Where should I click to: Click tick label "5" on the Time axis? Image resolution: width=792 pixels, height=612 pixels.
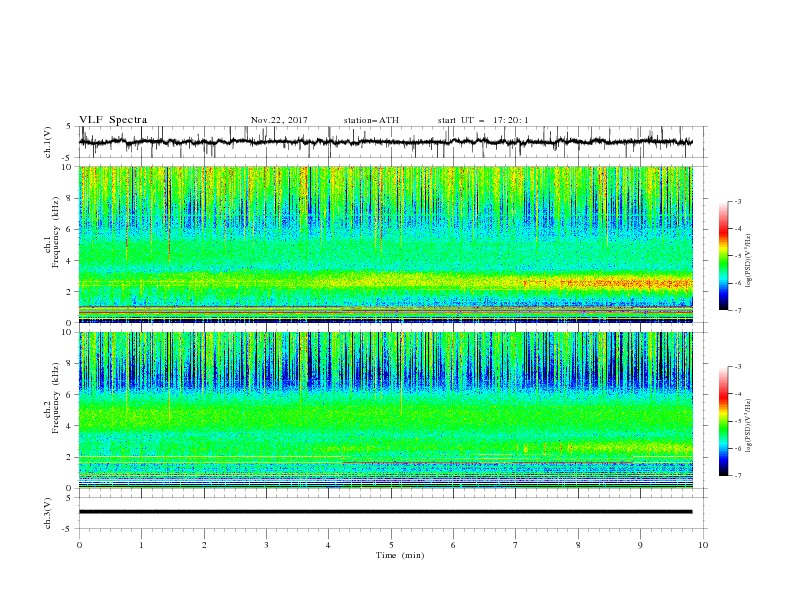(x=391, y=545)
